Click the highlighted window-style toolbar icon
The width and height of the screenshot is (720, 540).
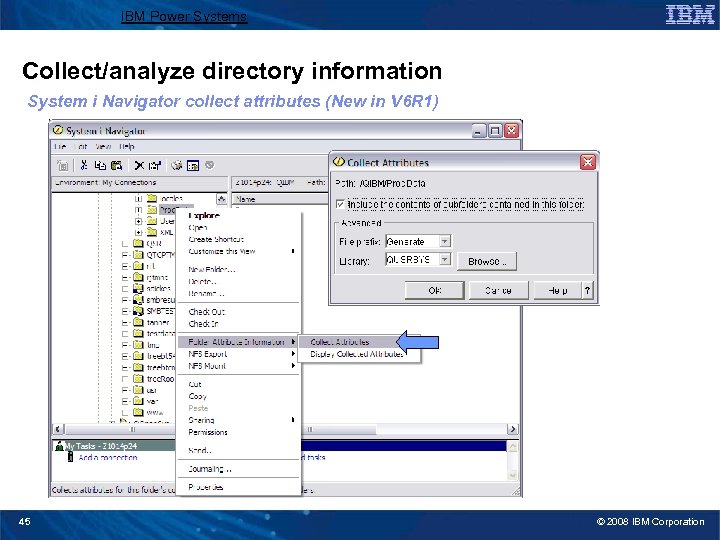tap(193, 165)
